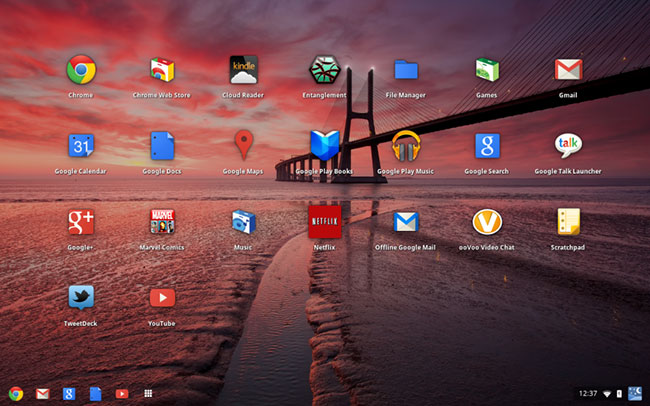Open Google Play Books app
650x406 pixels.
click(325, 146)
